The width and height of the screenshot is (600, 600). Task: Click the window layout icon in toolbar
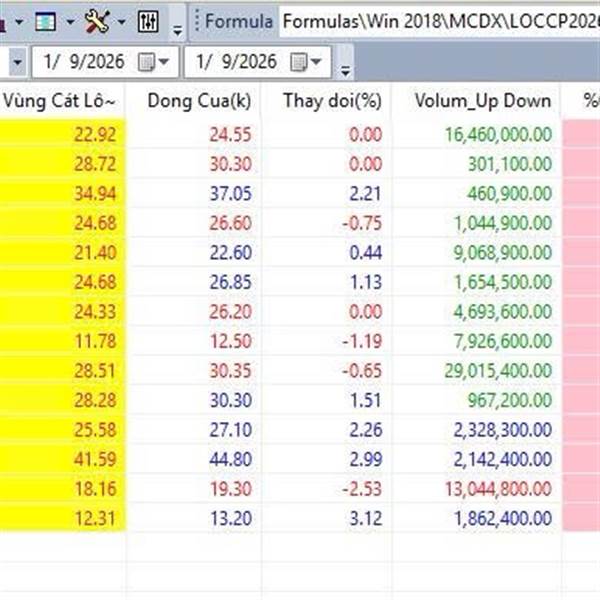tap(45, 20)
